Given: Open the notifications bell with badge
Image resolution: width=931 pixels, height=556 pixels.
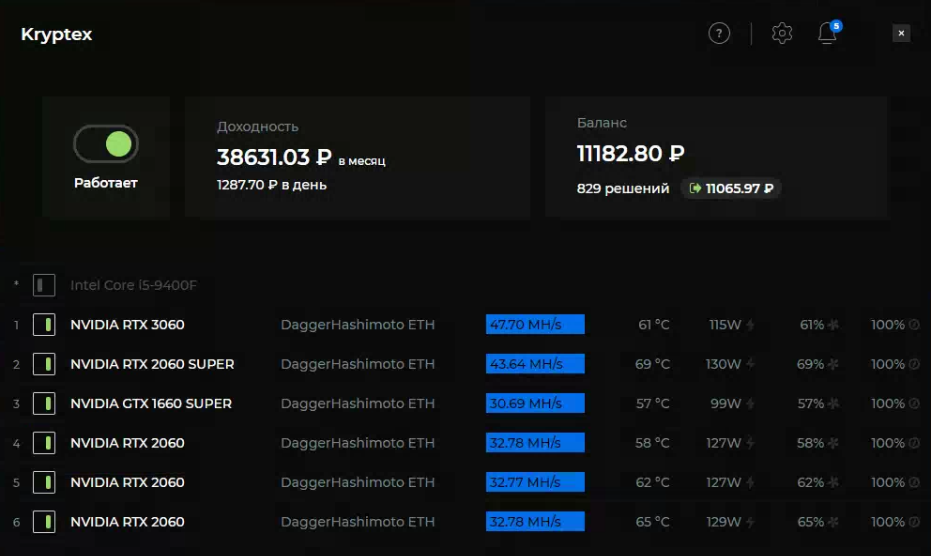Looking at the screenshot, I should [829, 33].
